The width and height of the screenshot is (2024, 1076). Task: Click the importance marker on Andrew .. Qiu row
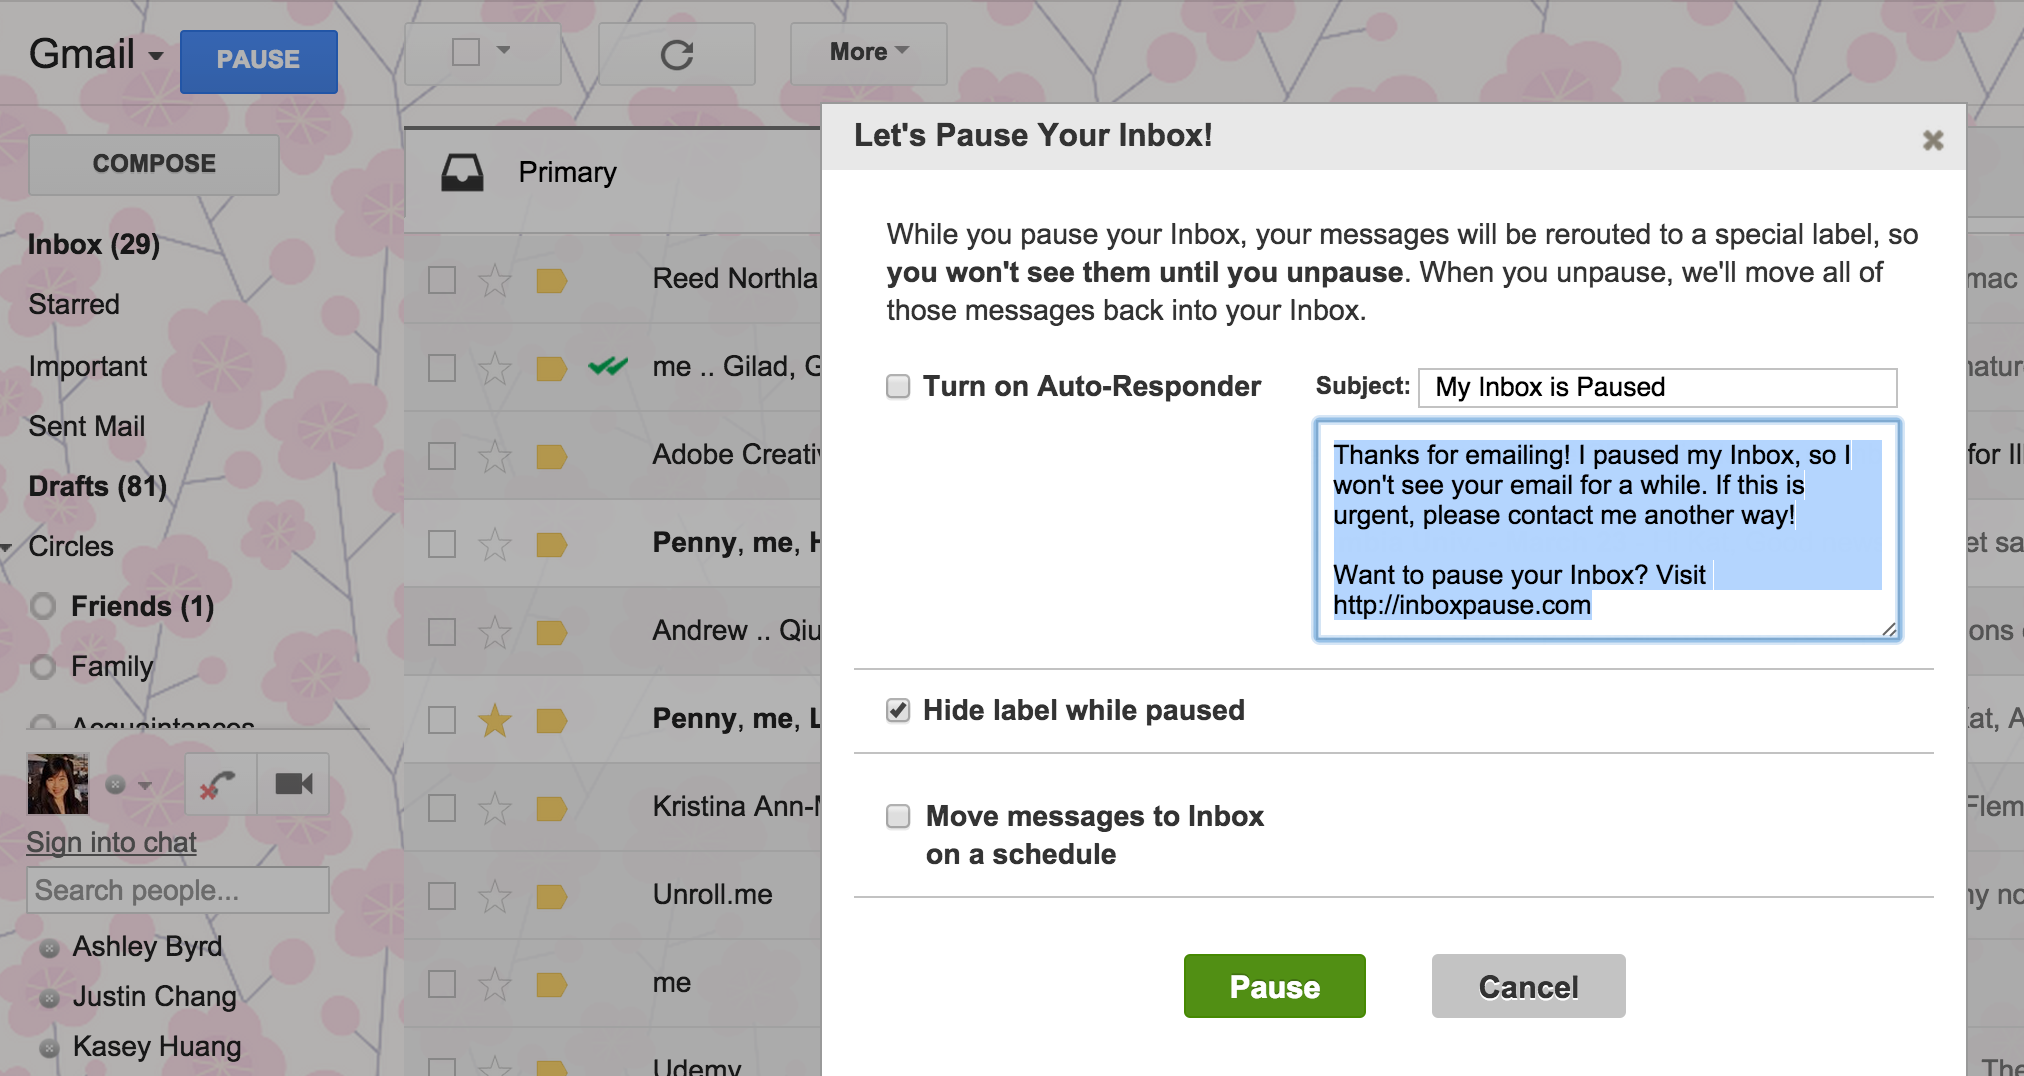tap(551, 633)
